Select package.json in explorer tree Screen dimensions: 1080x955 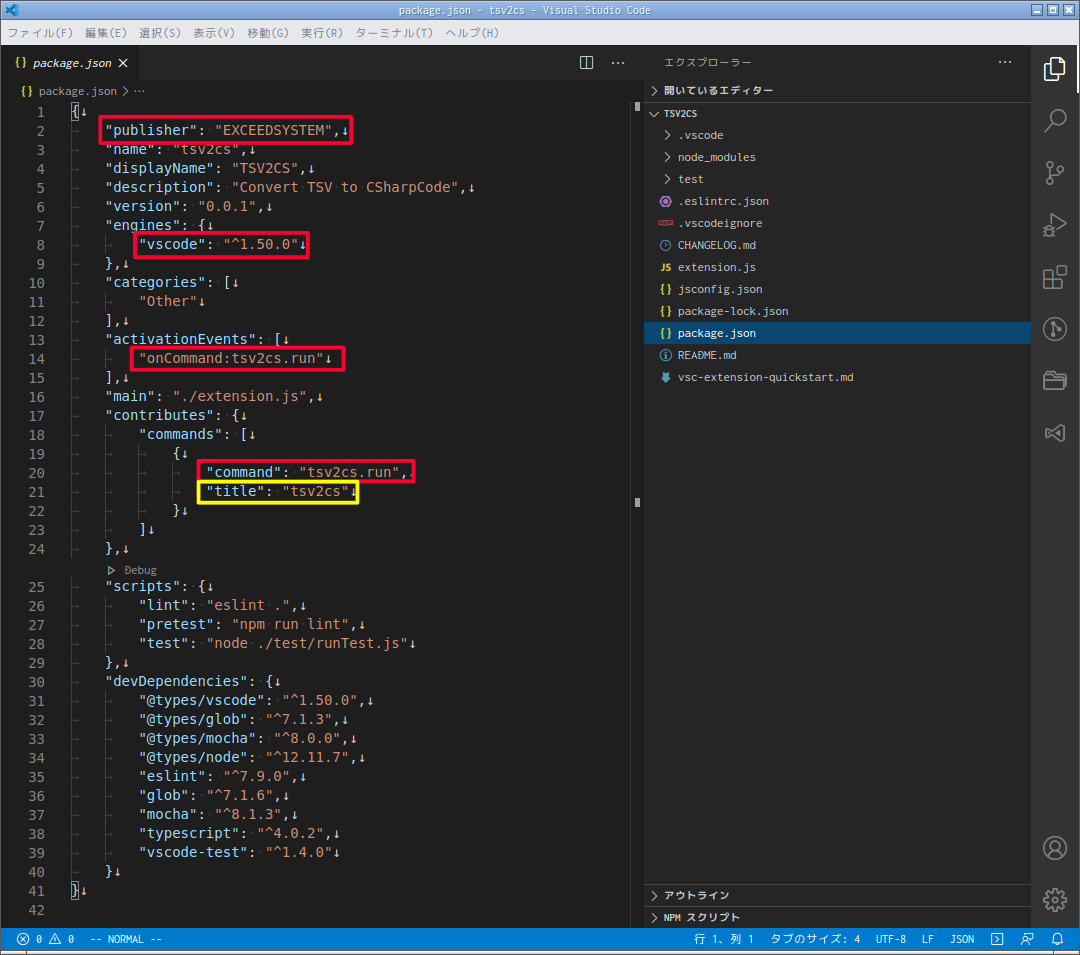[x=837, y=333]
